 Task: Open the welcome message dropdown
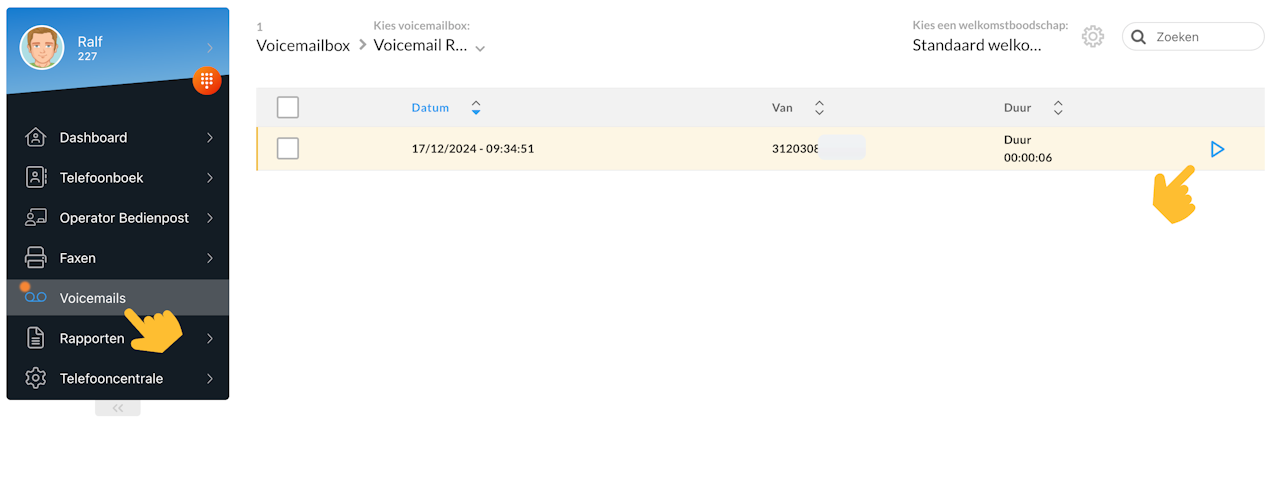[977, 45]
